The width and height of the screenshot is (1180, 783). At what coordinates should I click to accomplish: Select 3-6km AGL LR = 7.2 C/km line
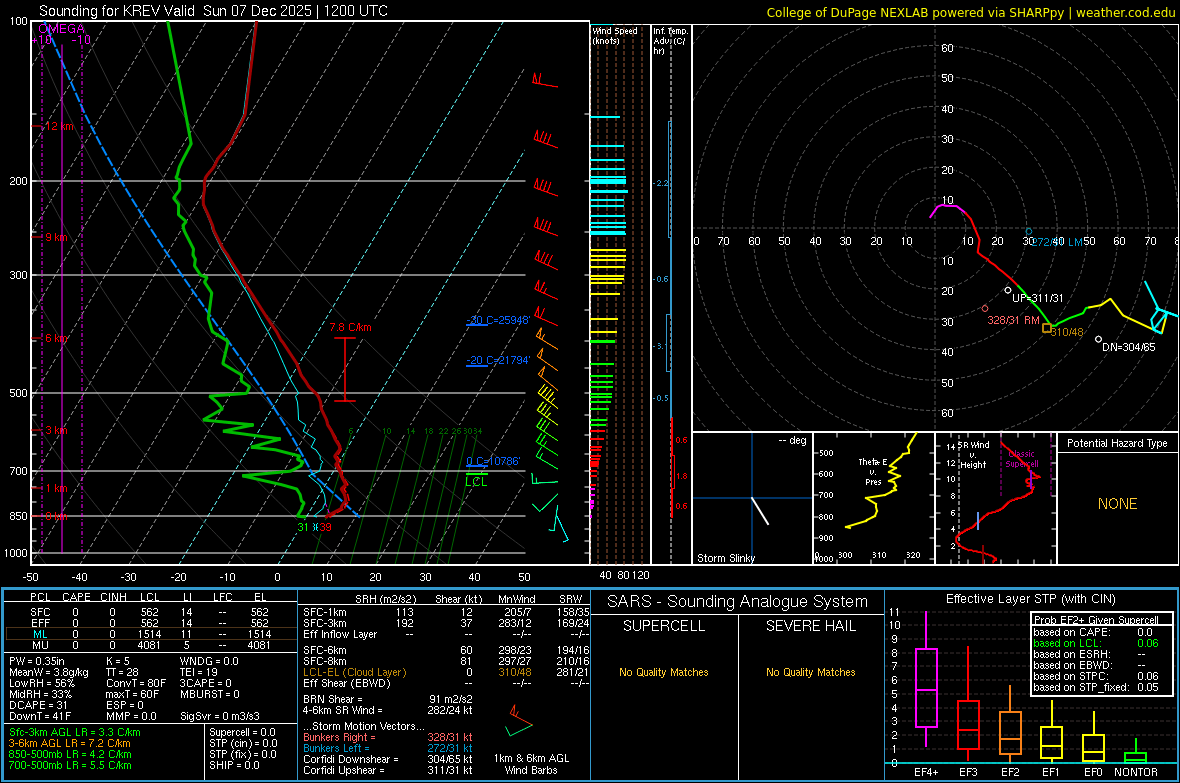tap(69, 742)
